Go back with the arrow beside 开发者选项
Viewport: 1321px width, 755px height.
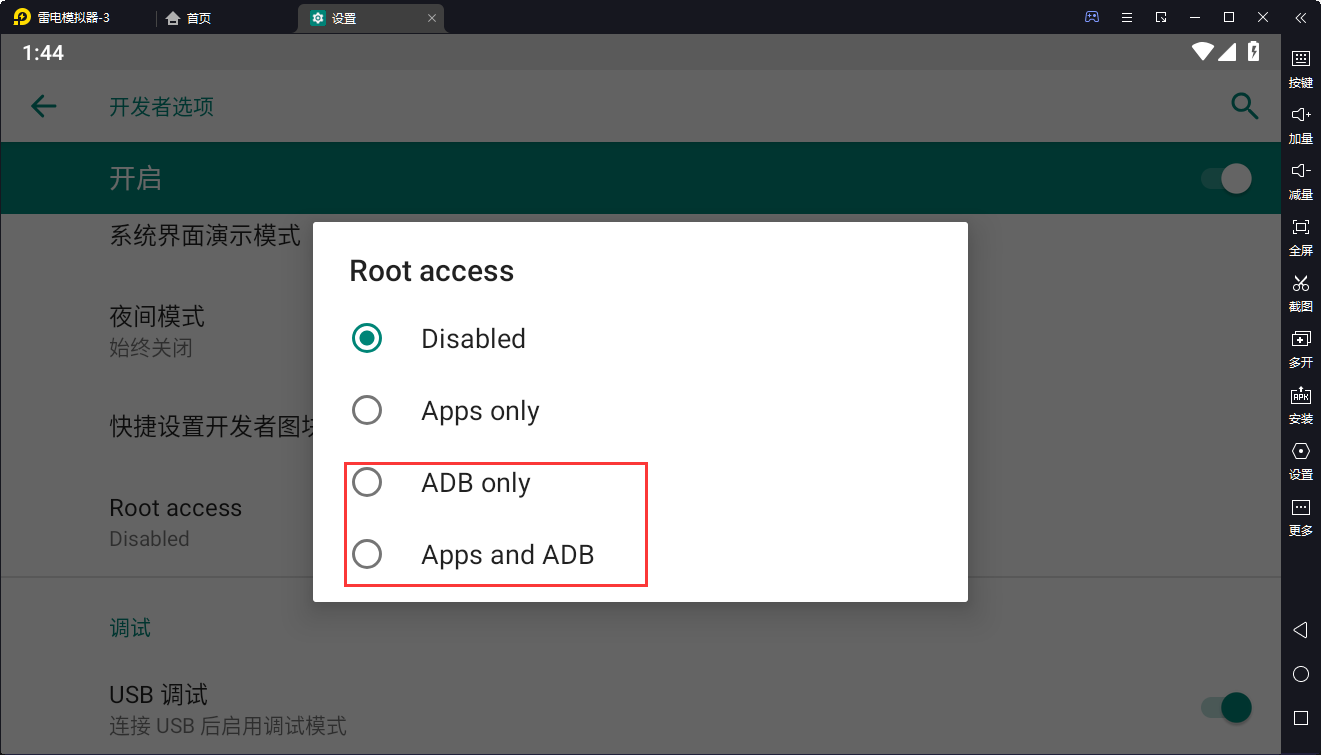(43, 106)
